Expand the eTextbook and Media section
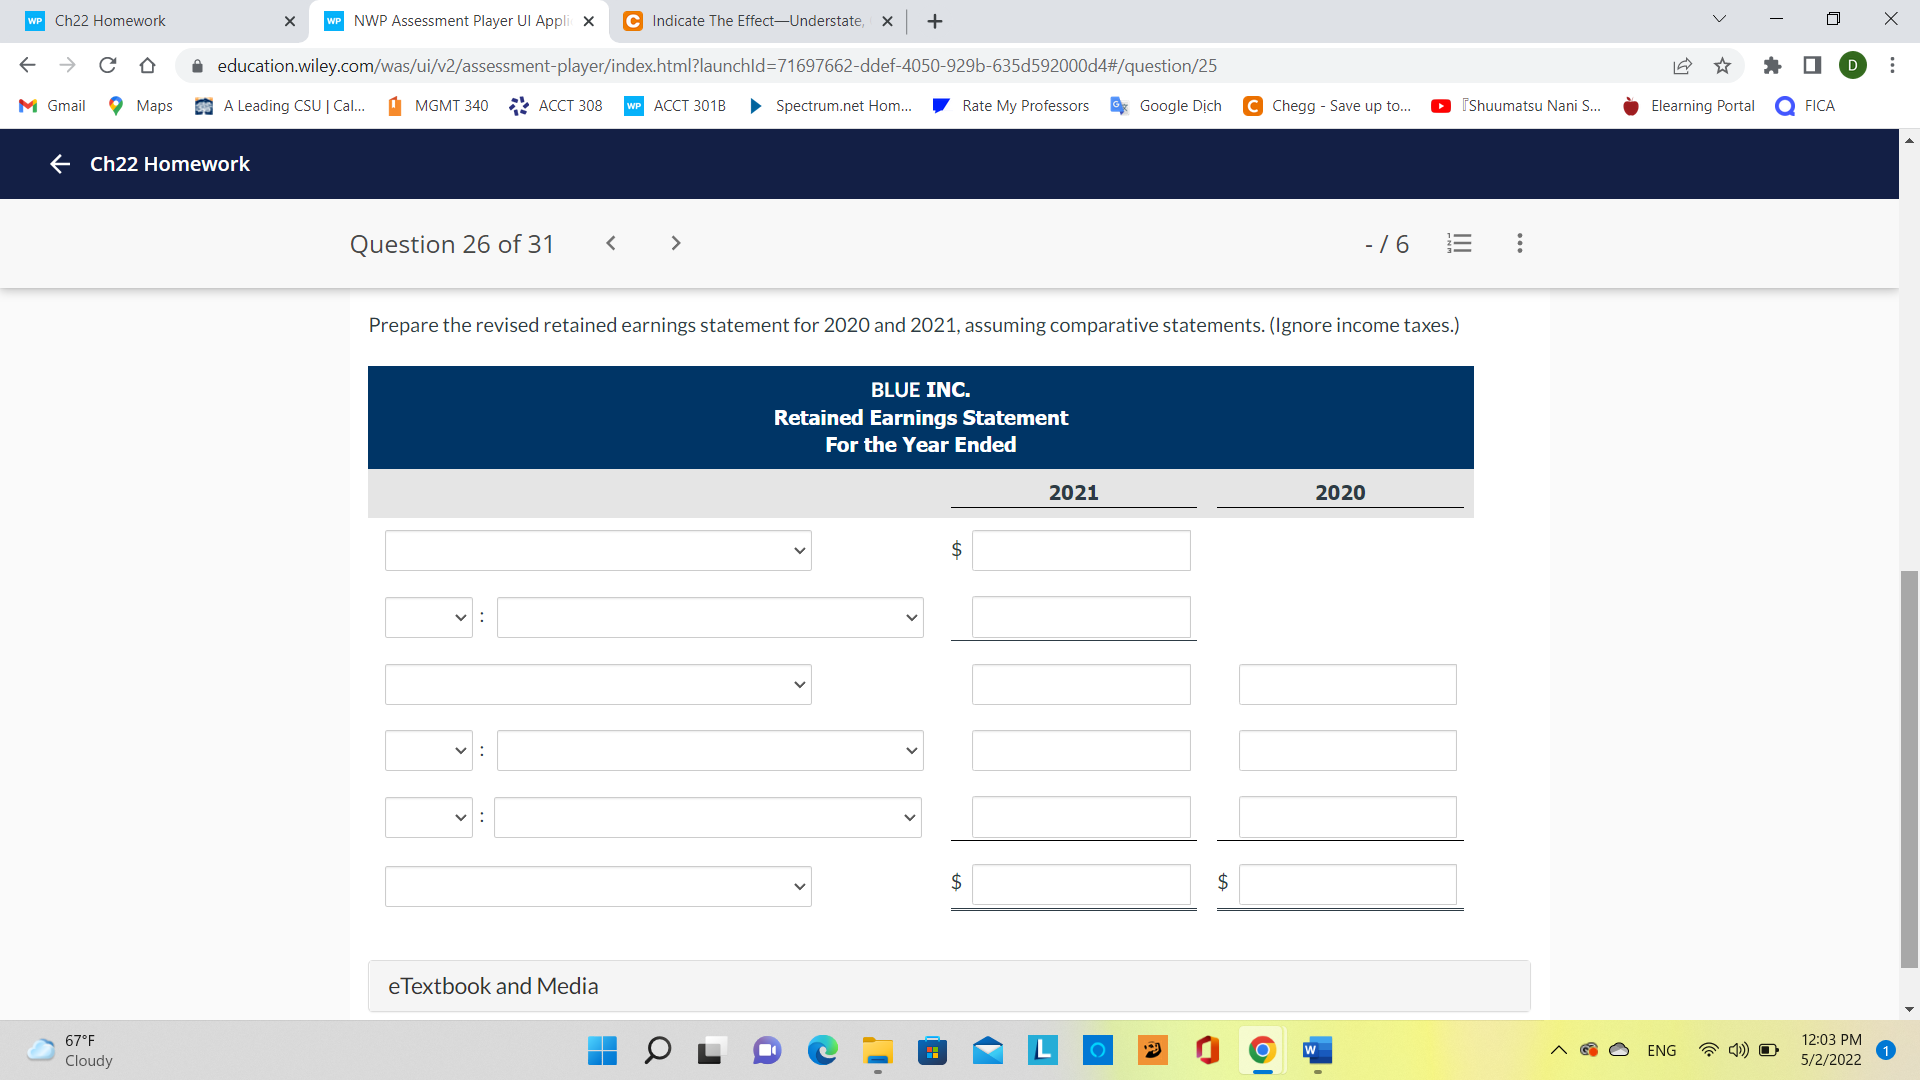This screenshot has height=1080, width=1920. [x=493, y=985]
